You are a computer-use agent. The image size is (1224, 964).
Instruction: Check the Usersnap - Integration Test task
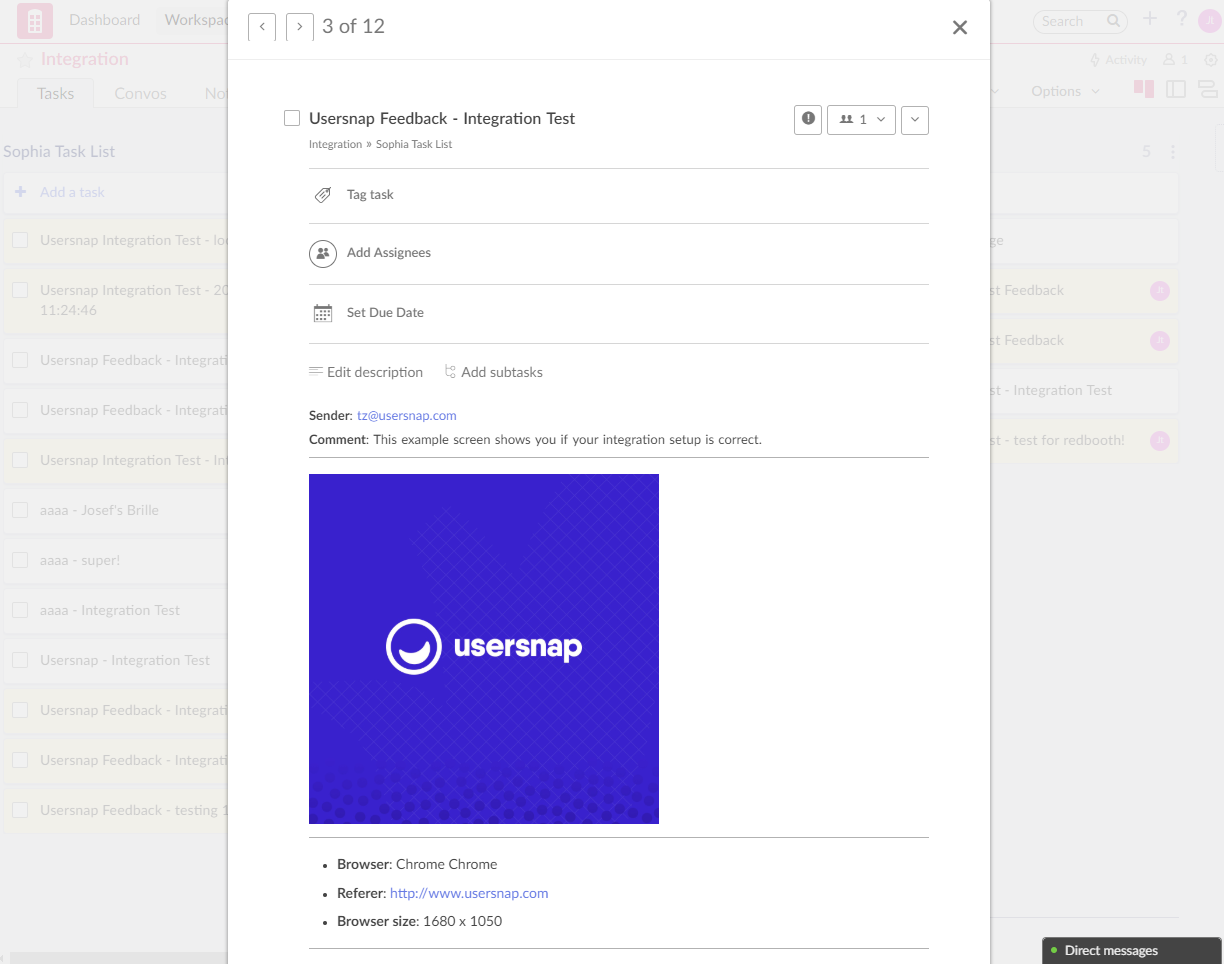(x=20, y=660)
